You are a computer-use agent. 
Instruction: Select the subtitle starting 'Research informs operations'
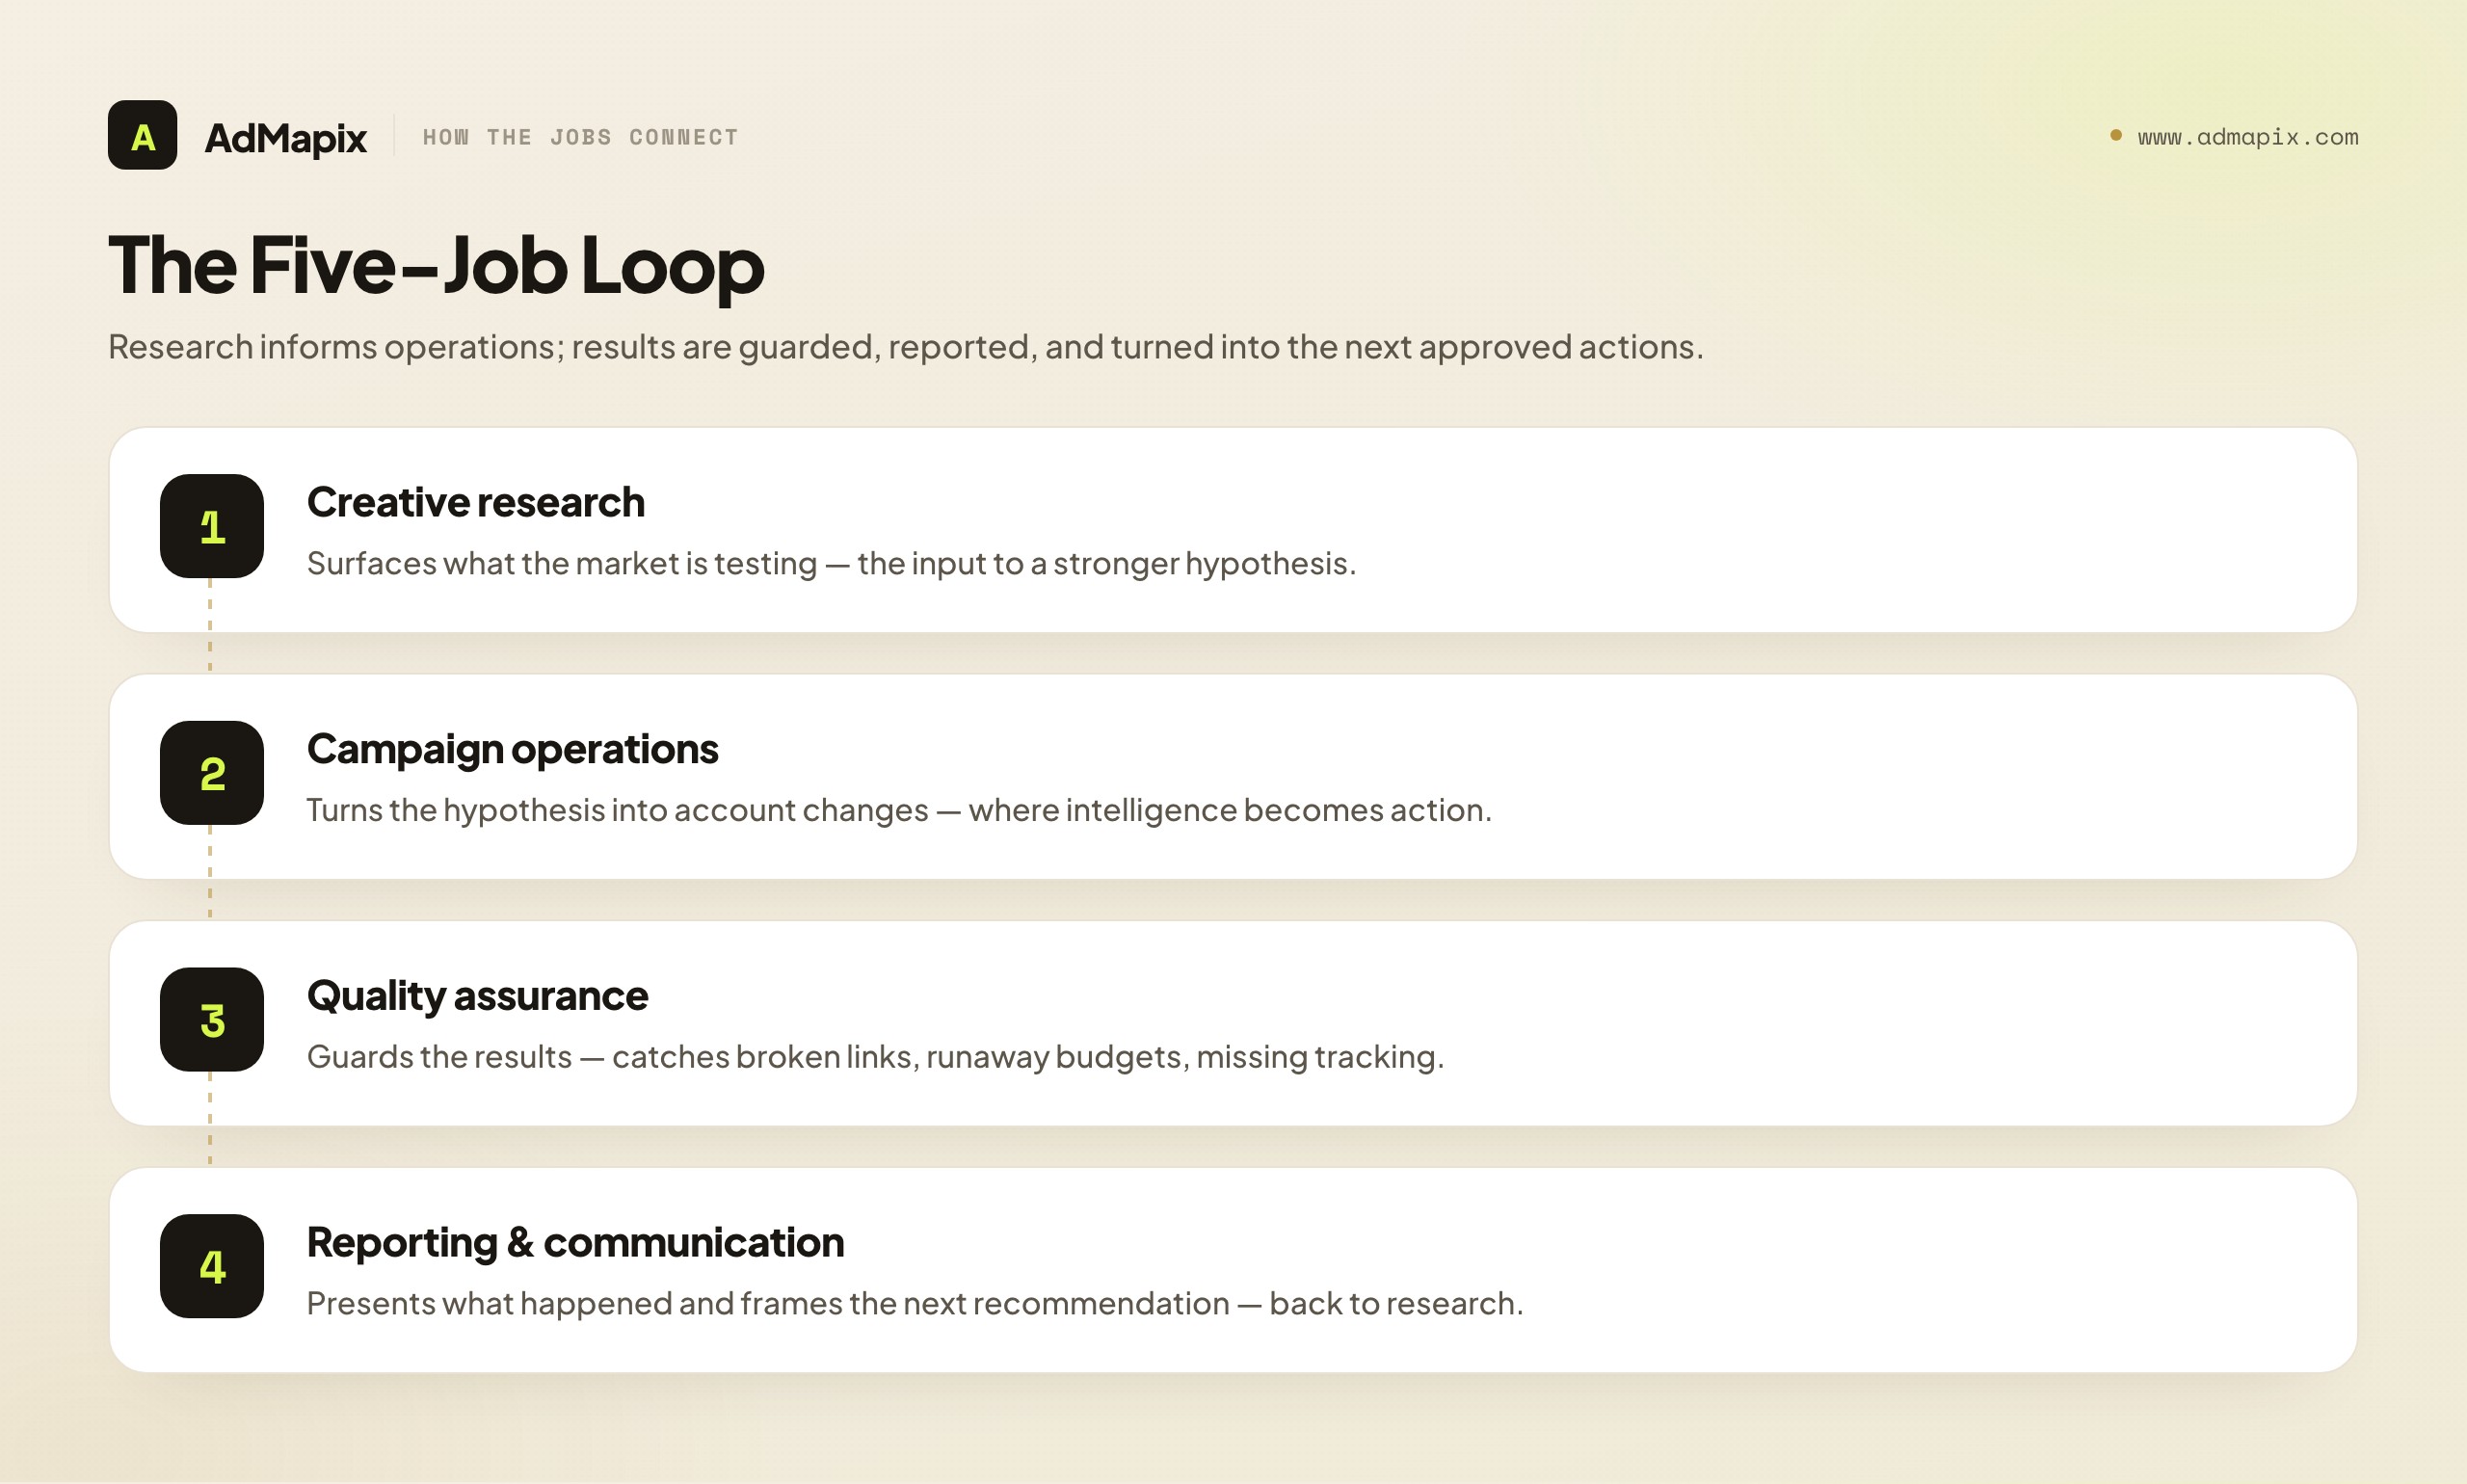click(x=905, y=347)
